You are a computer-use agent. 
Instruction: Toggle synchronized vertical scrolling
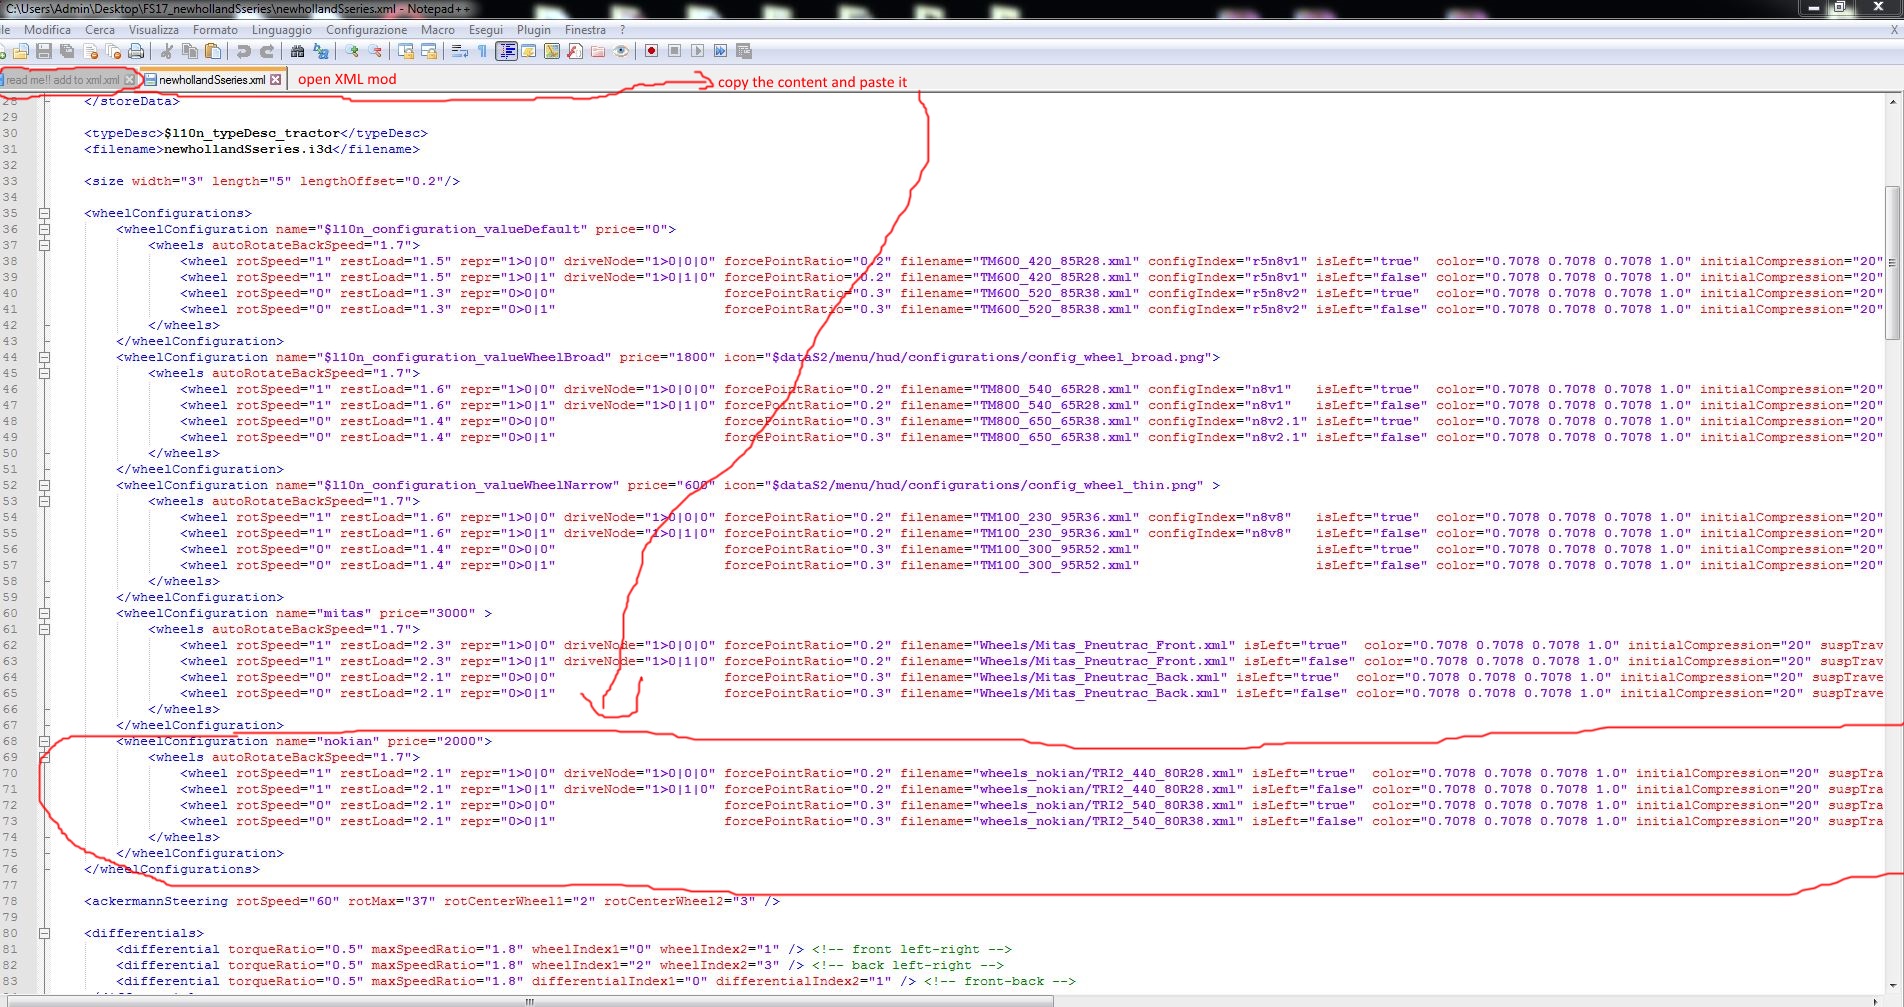click(405, 51)
